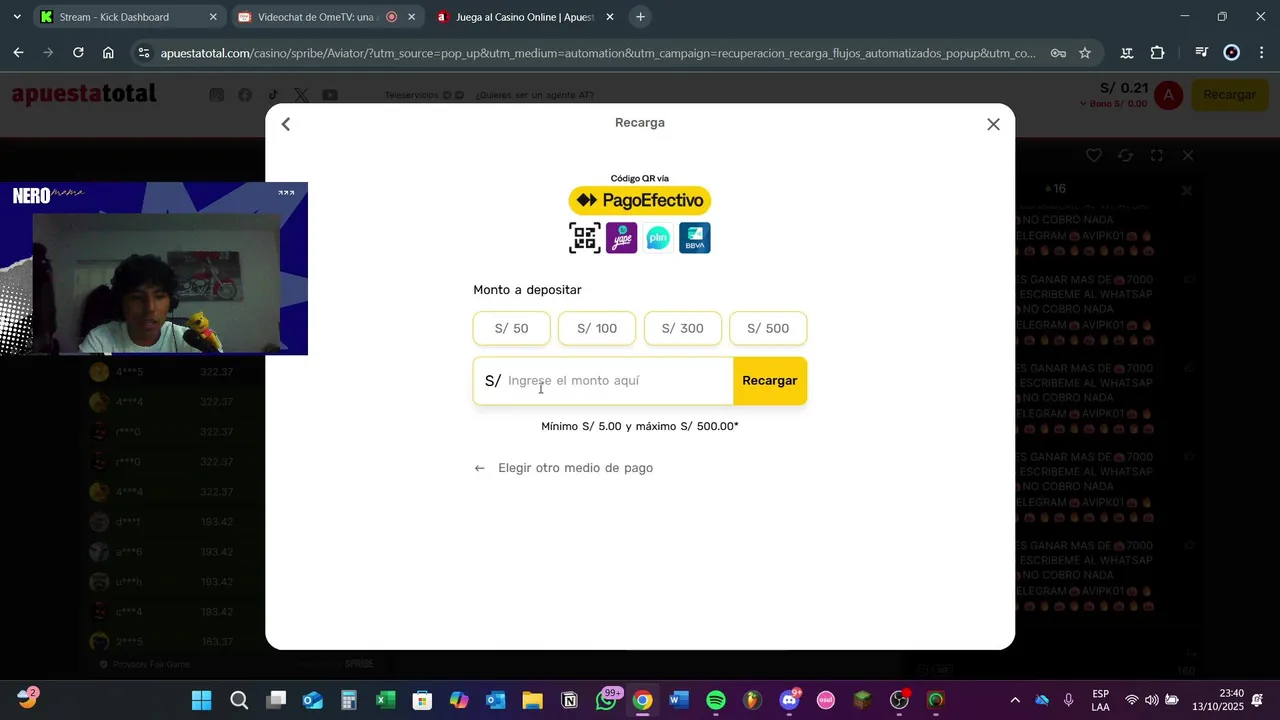Image resolution: width=1280 pixels, height=720 pixels.
Task: Open Task View on taskbar
Action: 276,700
